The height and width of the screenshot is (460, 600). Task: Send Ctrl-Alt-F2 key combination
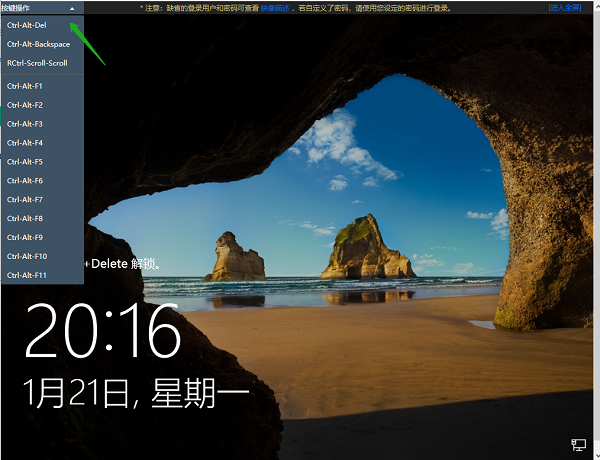(x=25, y=105)
